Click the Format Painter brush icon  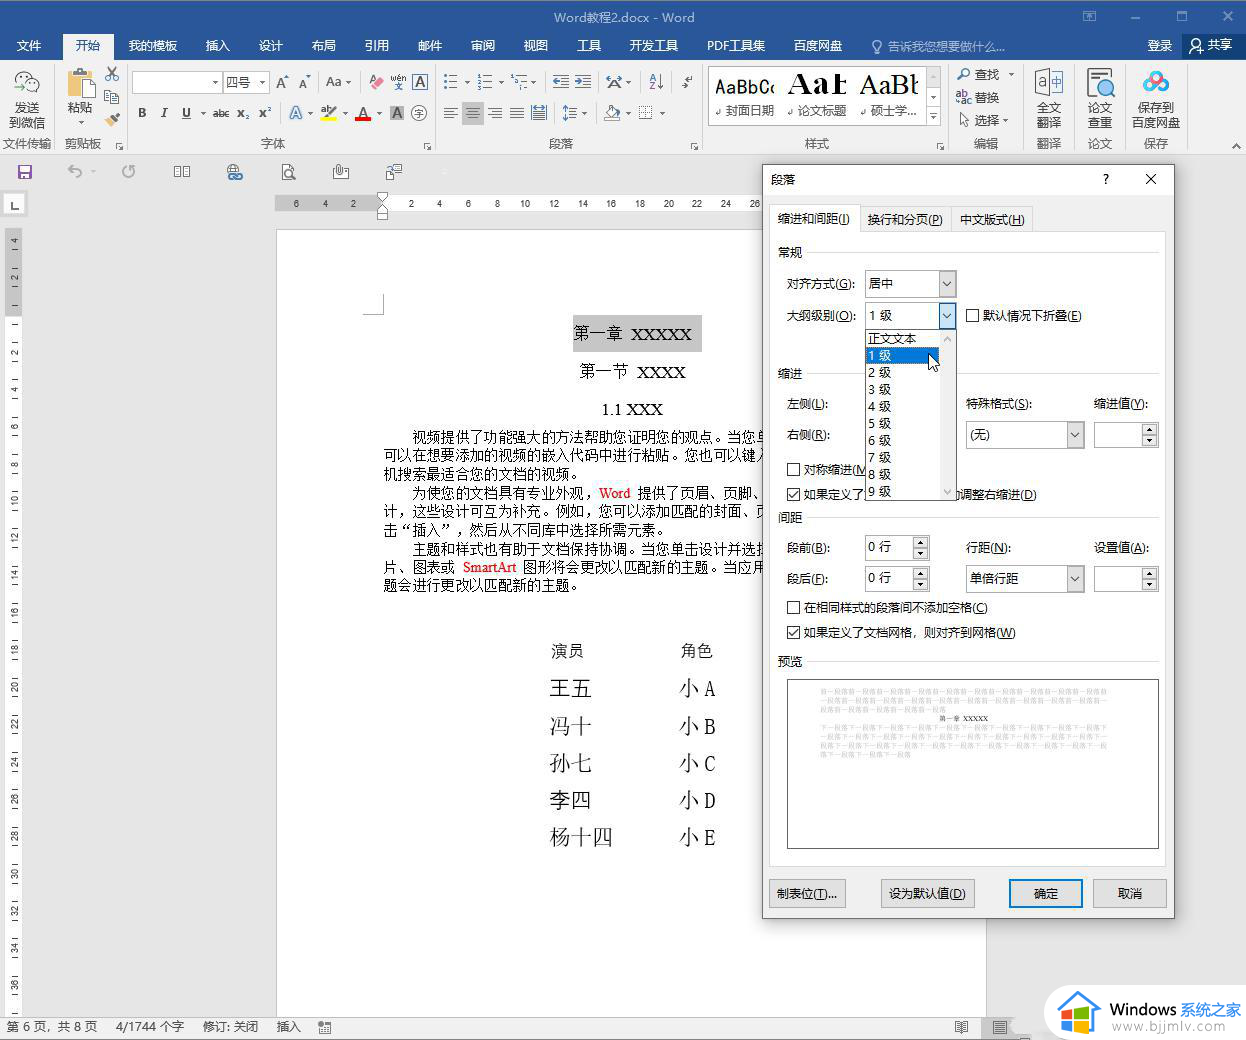(112, 119)
